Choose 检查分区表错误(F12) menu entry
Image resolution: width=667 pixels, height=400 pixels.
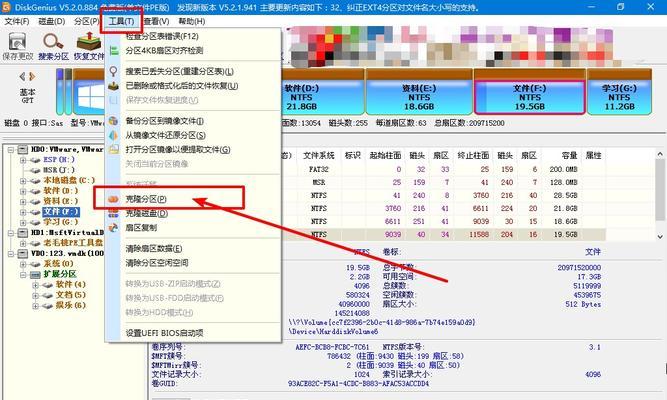[x=162, y=36]
